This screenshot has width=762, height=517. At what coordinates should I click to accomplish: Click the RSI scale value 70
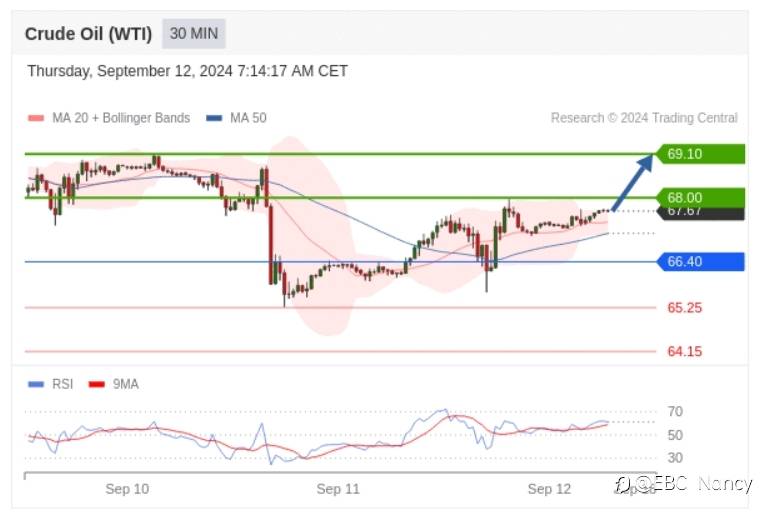(x=675, y=412)
